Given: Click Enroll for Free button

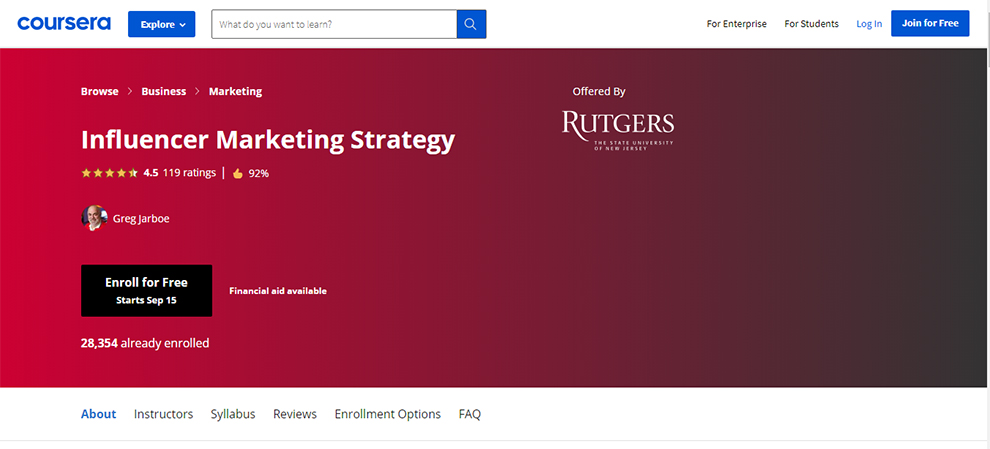Looking at the screenshot, I should point(146,290).
